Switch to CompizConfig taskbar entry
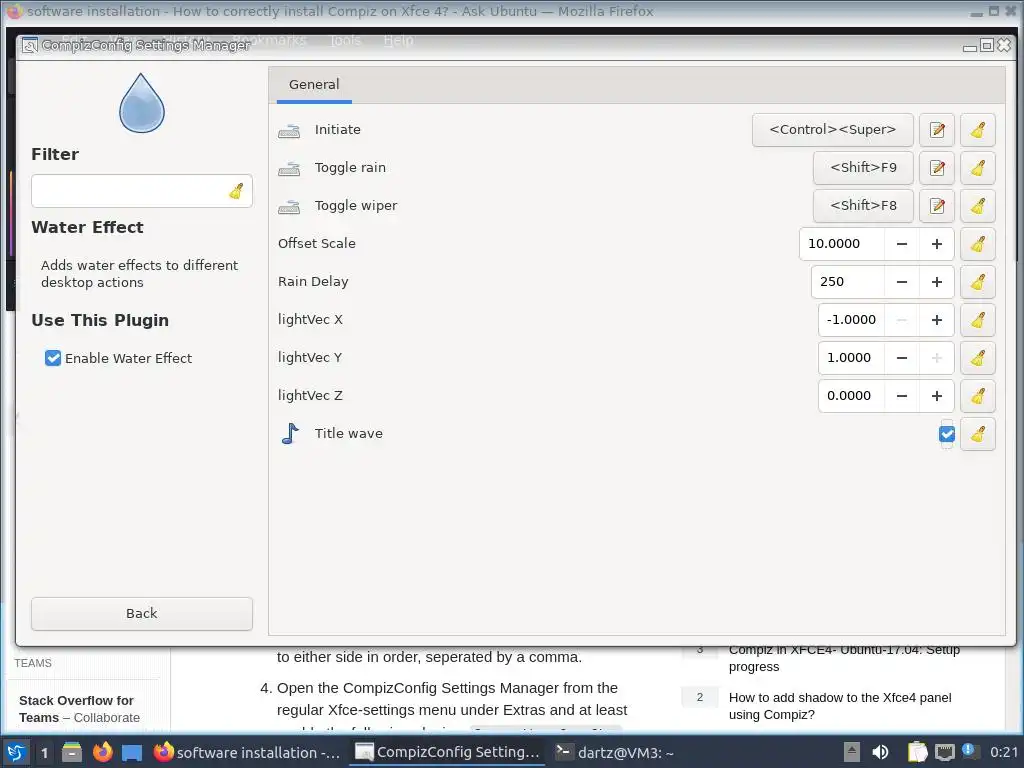 [448, 752]
